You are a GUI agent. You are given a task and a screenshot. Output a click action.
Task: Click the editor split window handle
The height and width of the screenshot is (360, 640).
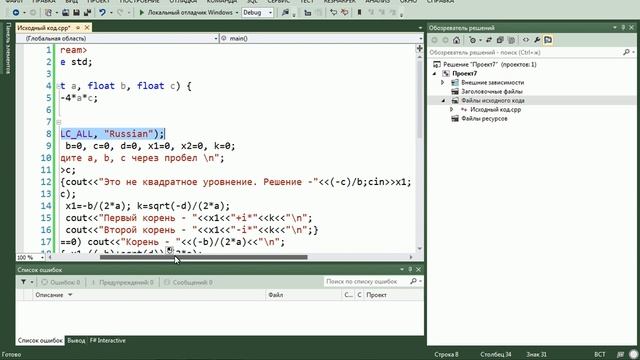[419, 49]
